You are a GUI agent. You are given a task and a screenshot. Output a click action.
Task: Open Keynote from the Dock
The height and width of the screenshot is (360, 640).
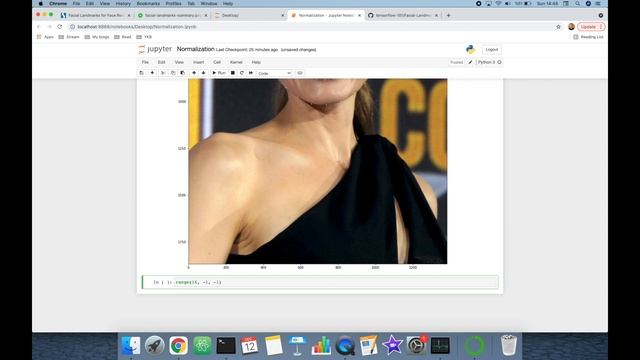[297, 345]
